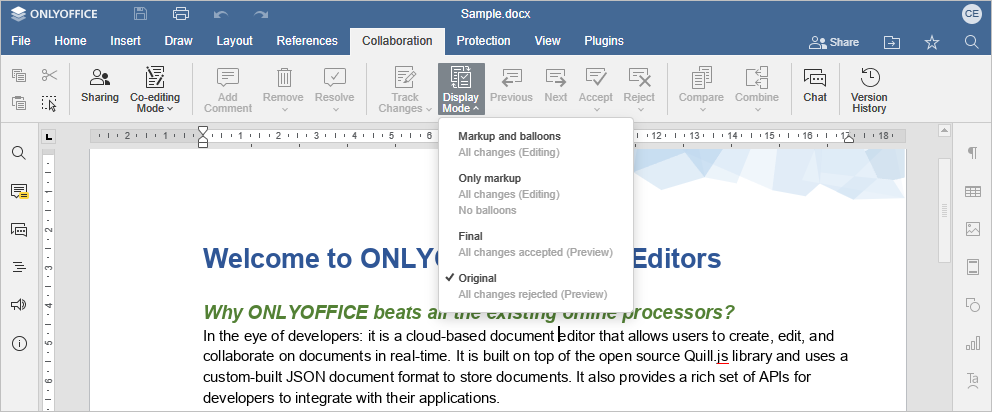Click the vertical scrollbar up arrow
The width and height of the screenshot is (992, 412).
[x=945, y=131]
